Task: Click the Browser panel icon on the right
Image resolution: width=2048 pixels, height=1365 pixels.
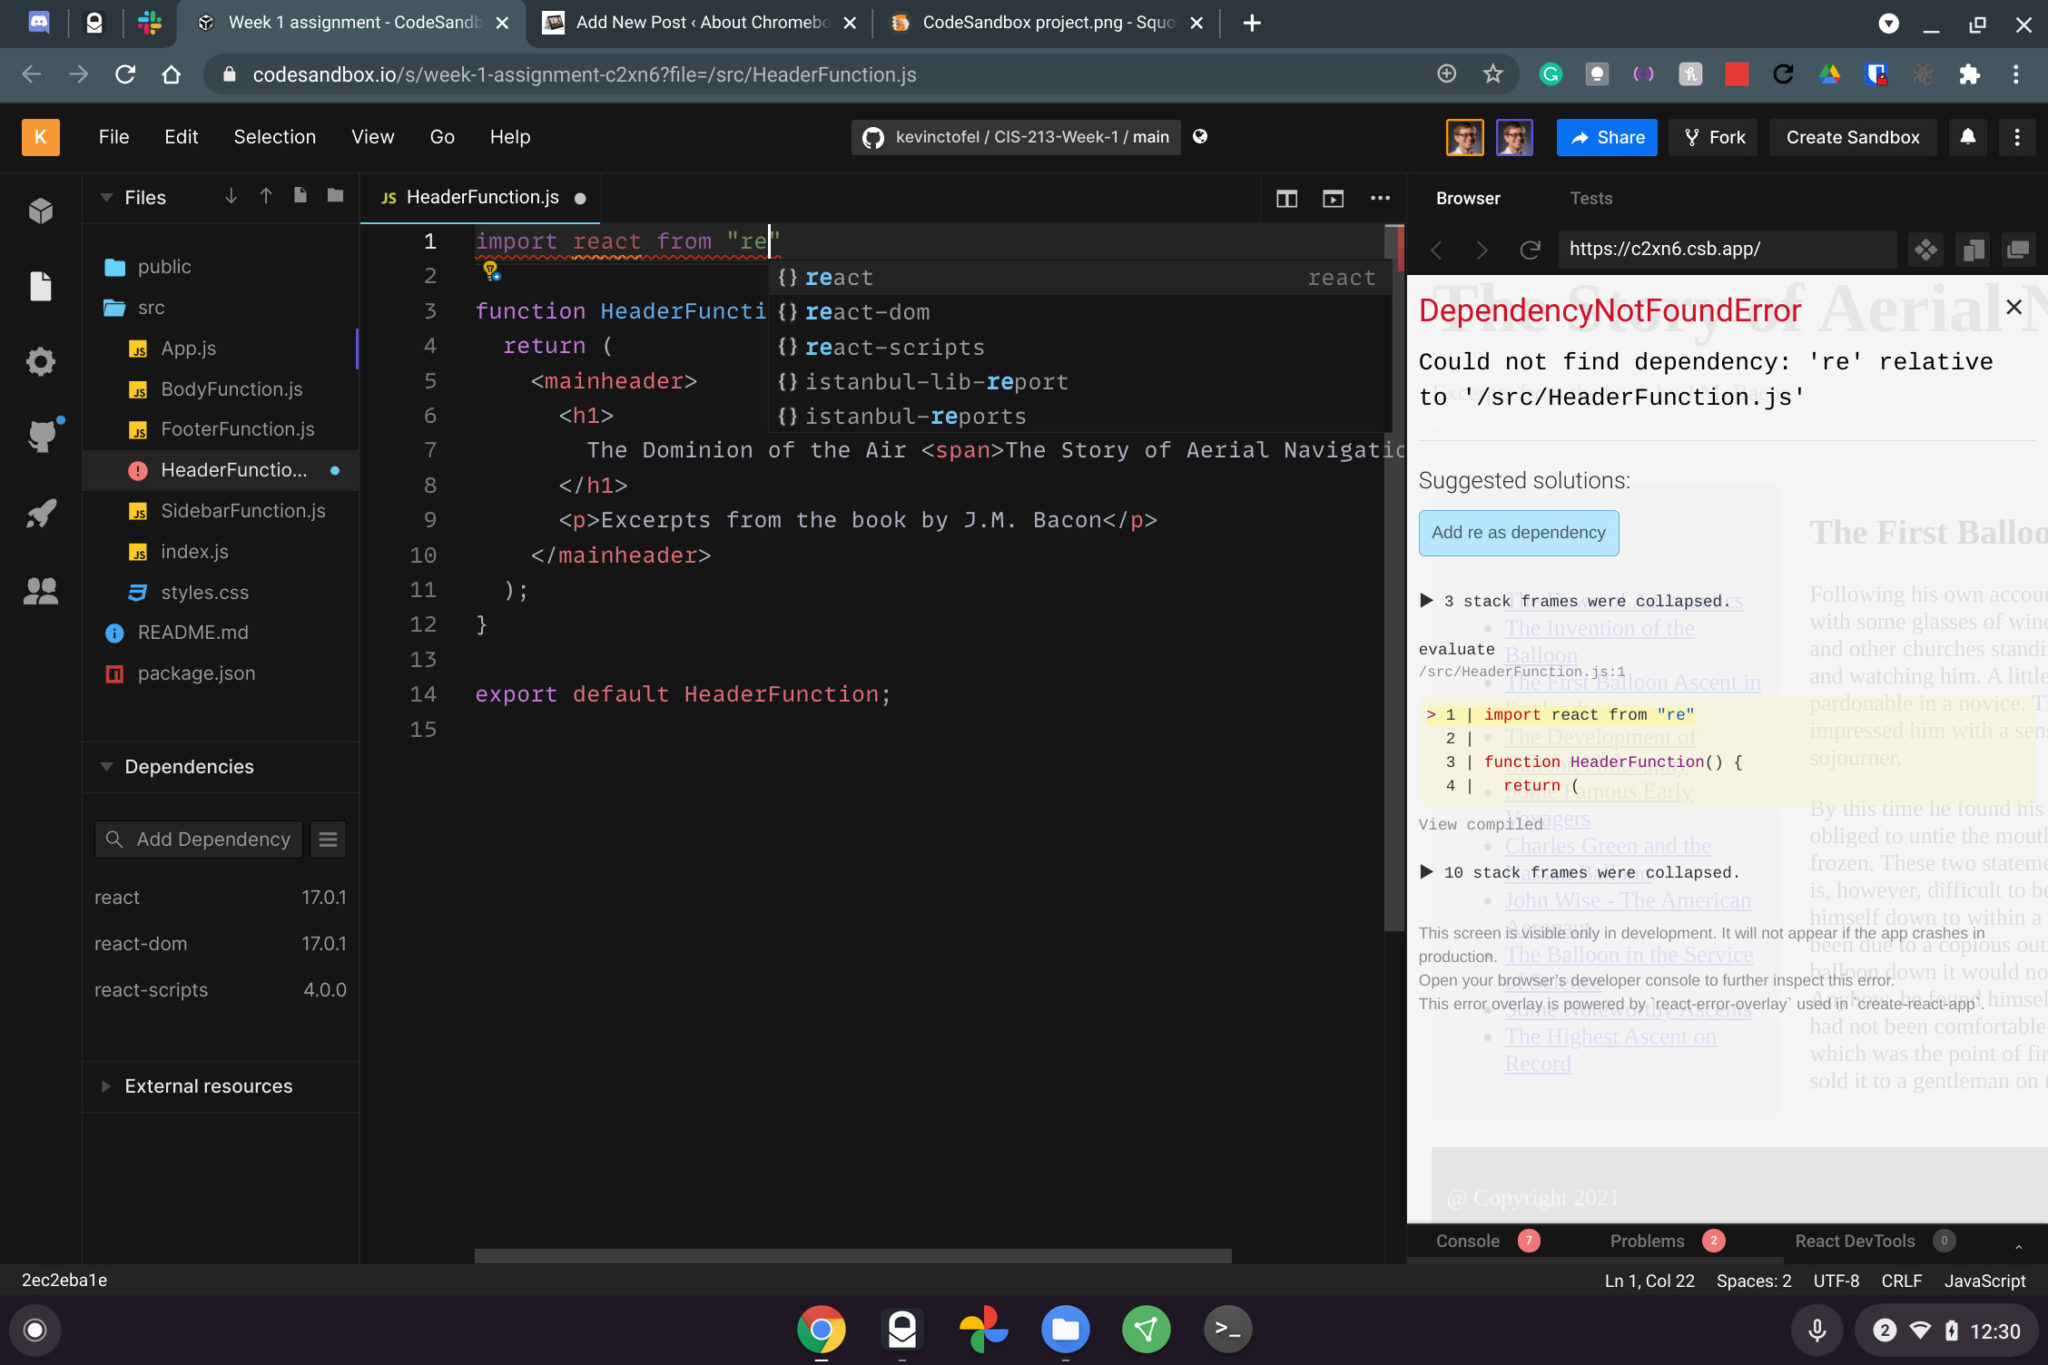Action: 1468,198
